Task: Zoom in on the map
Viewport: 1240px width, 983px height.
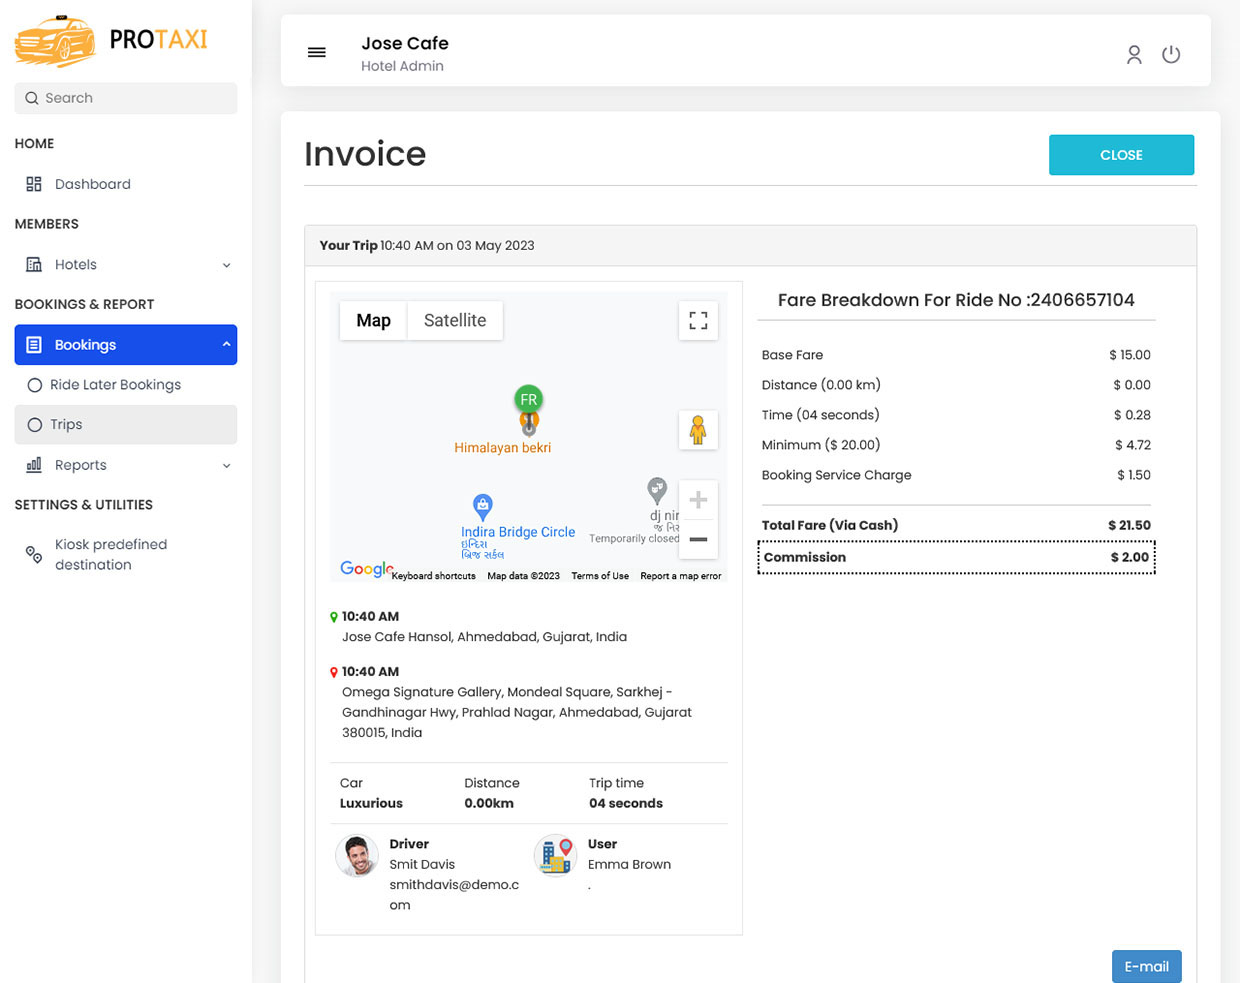Action: (x=698, y=500)
